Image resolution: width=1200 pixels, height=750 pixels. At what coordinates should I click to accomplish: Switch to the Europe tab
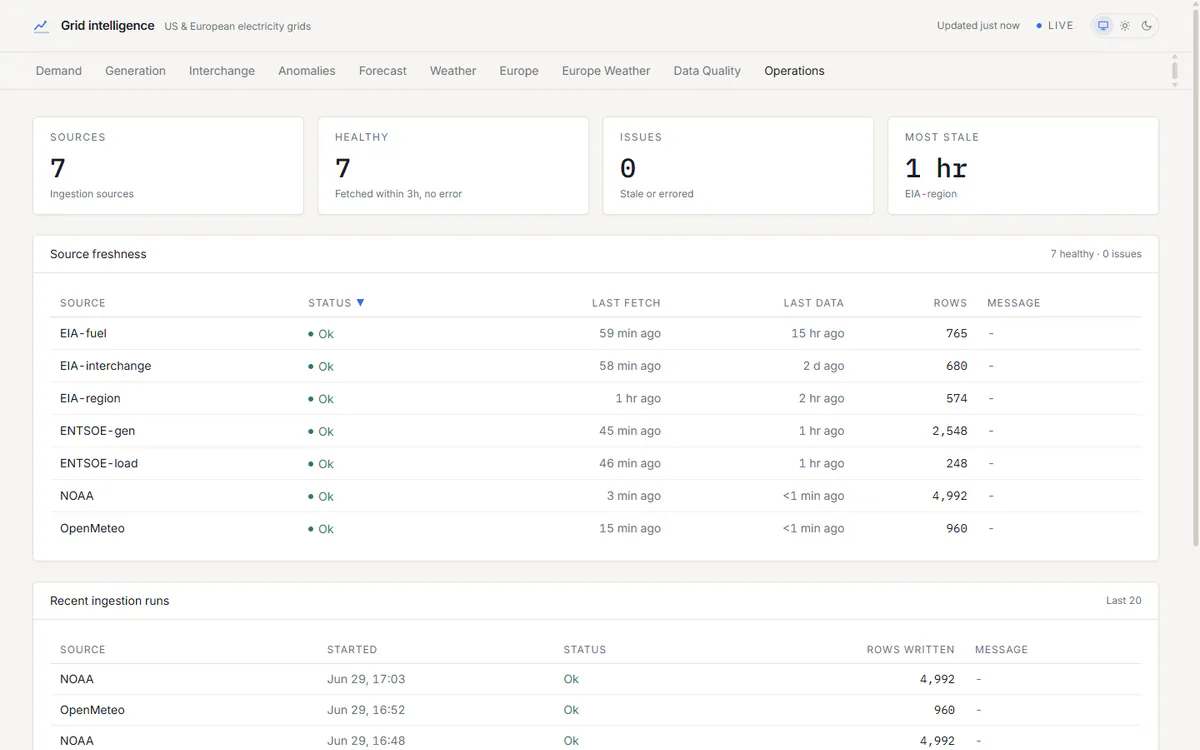[x=519, y=71]
